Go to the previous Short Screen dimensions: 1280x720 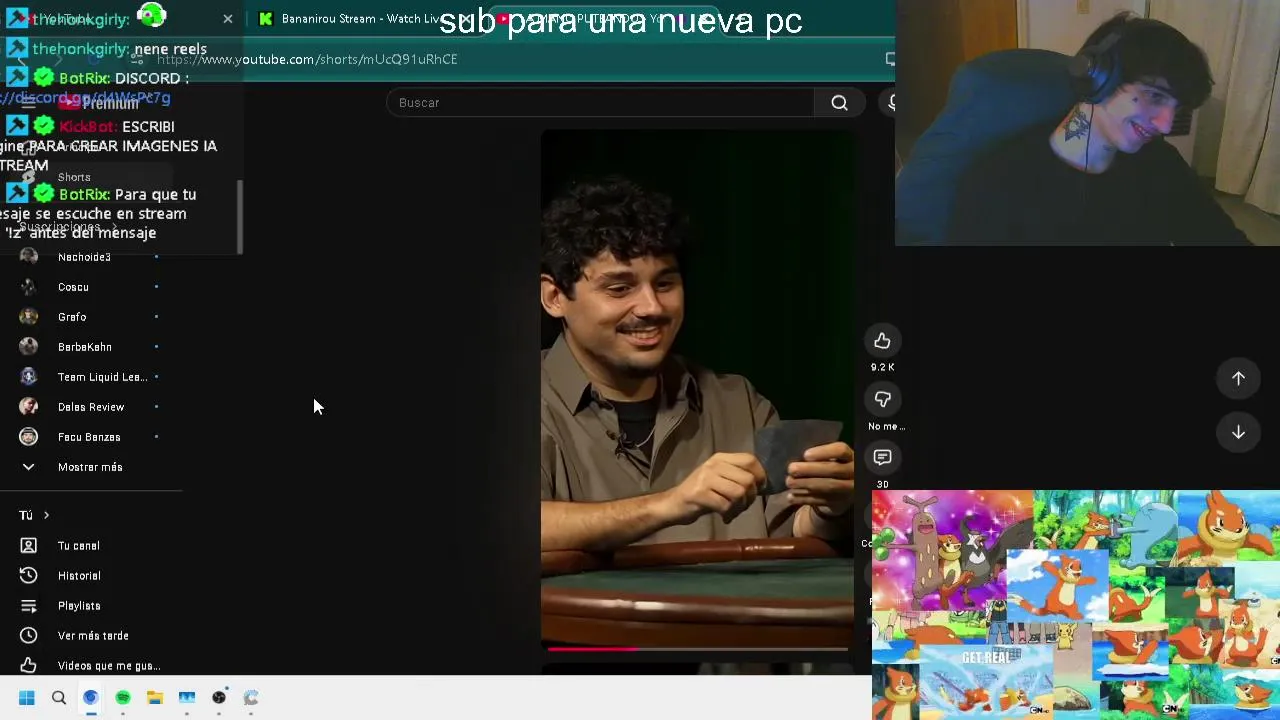coord(1238,378)
